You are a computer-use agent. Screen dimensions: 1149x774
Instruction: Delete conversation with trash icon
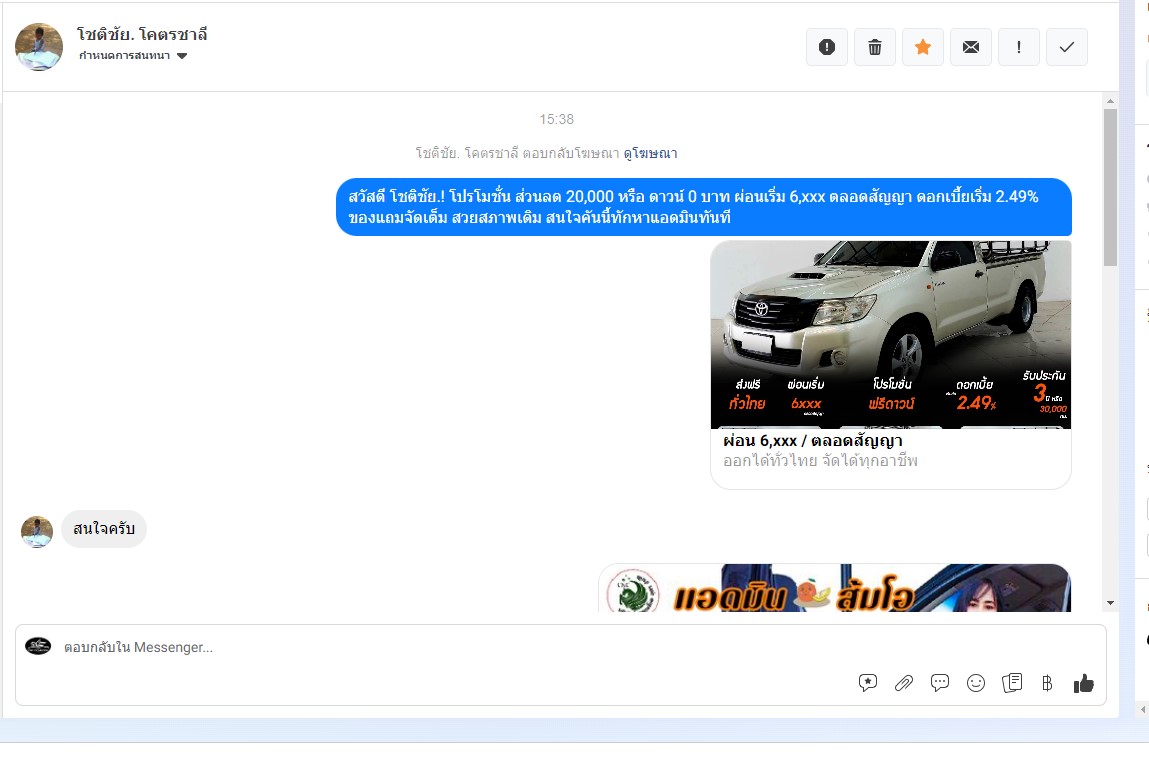[x=875, y=47]
